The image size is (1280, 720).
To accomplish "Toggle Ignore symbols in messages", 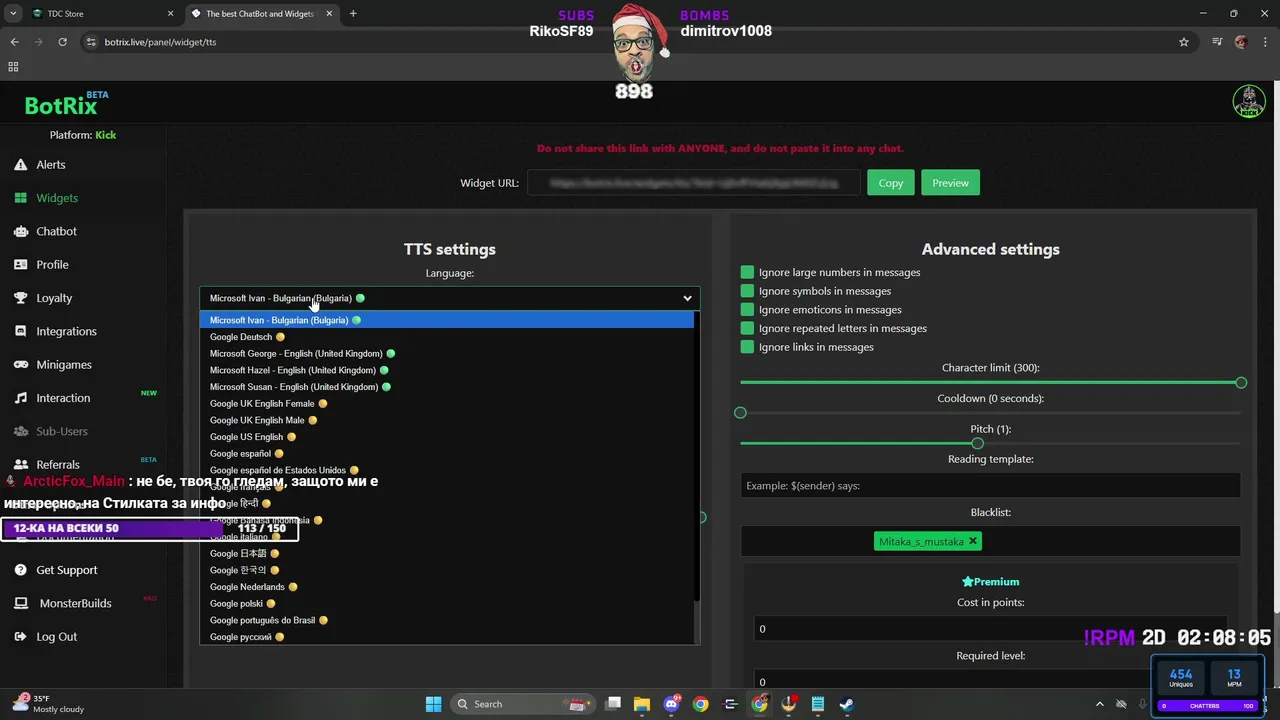I will [x=747, y=291].
